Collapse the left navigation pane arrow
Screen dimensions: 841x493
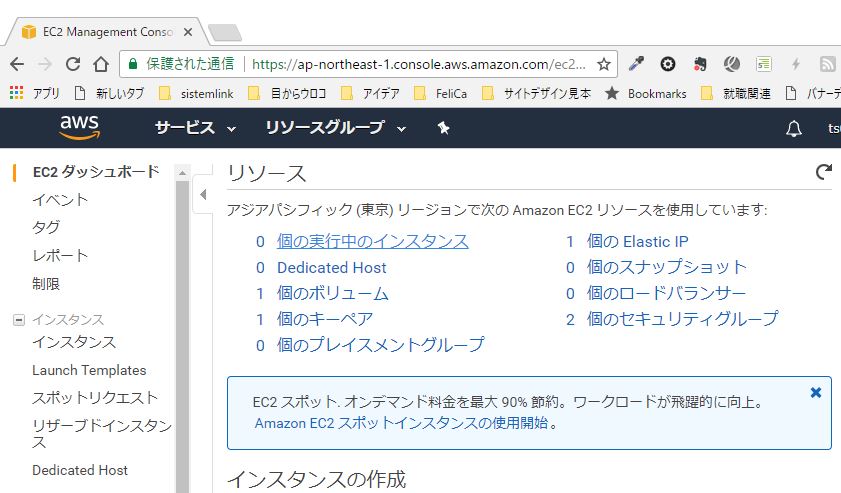coord(203,194)
